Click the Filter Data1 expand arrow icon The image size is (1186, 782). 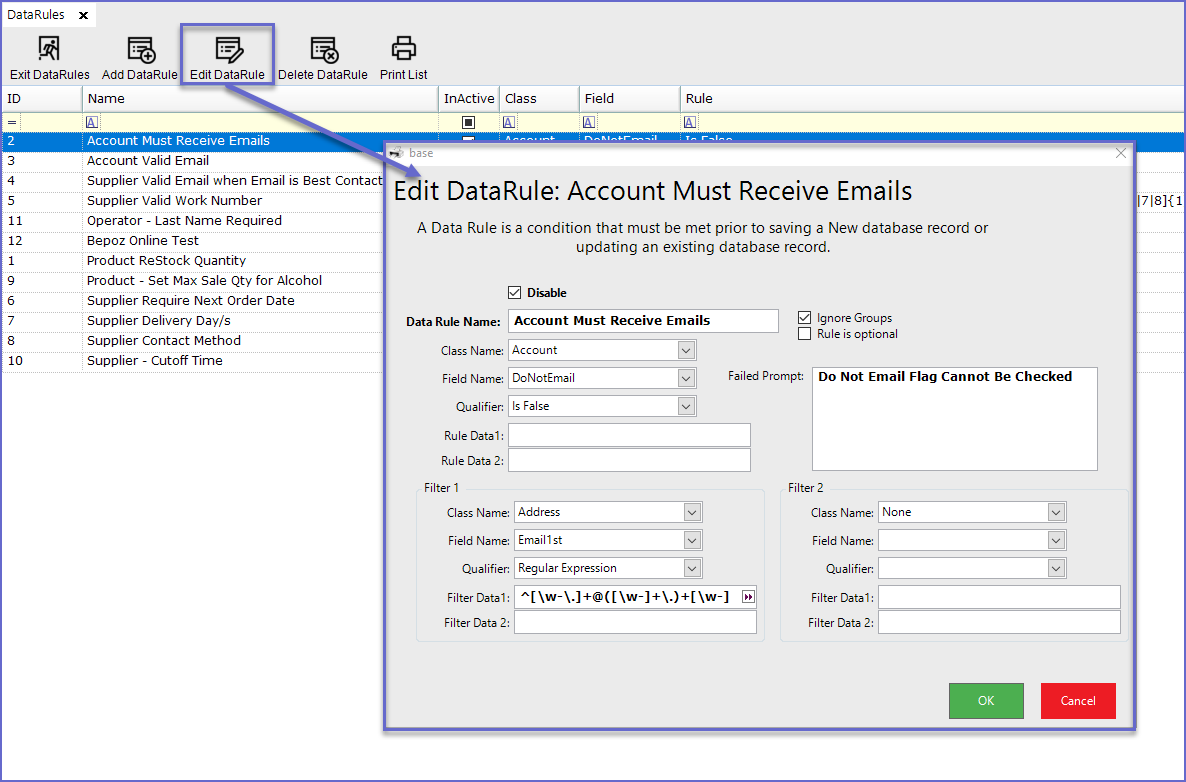pos(748,597)
